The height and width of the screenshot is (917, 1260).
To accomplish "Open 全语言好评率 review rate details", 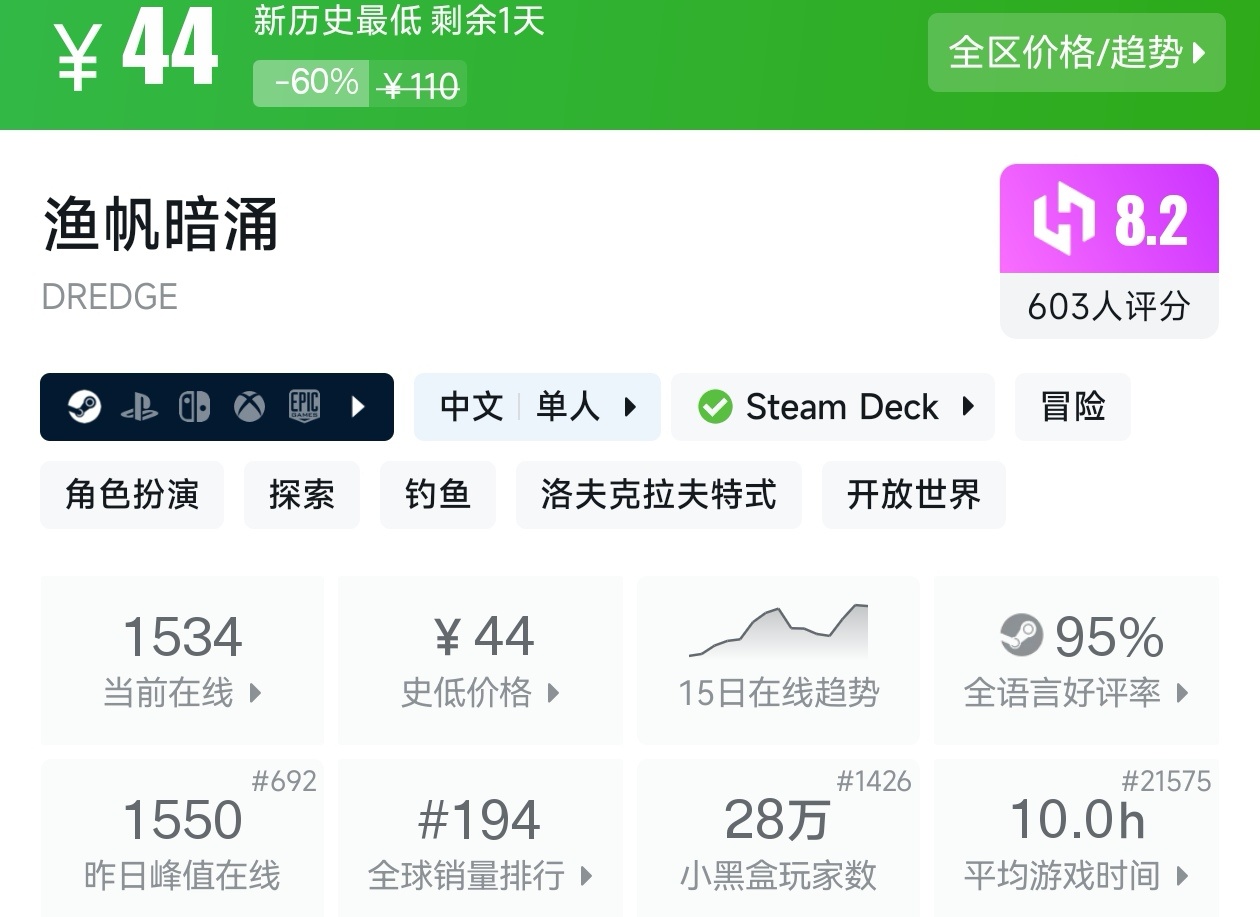I will tap(1076, 660).
